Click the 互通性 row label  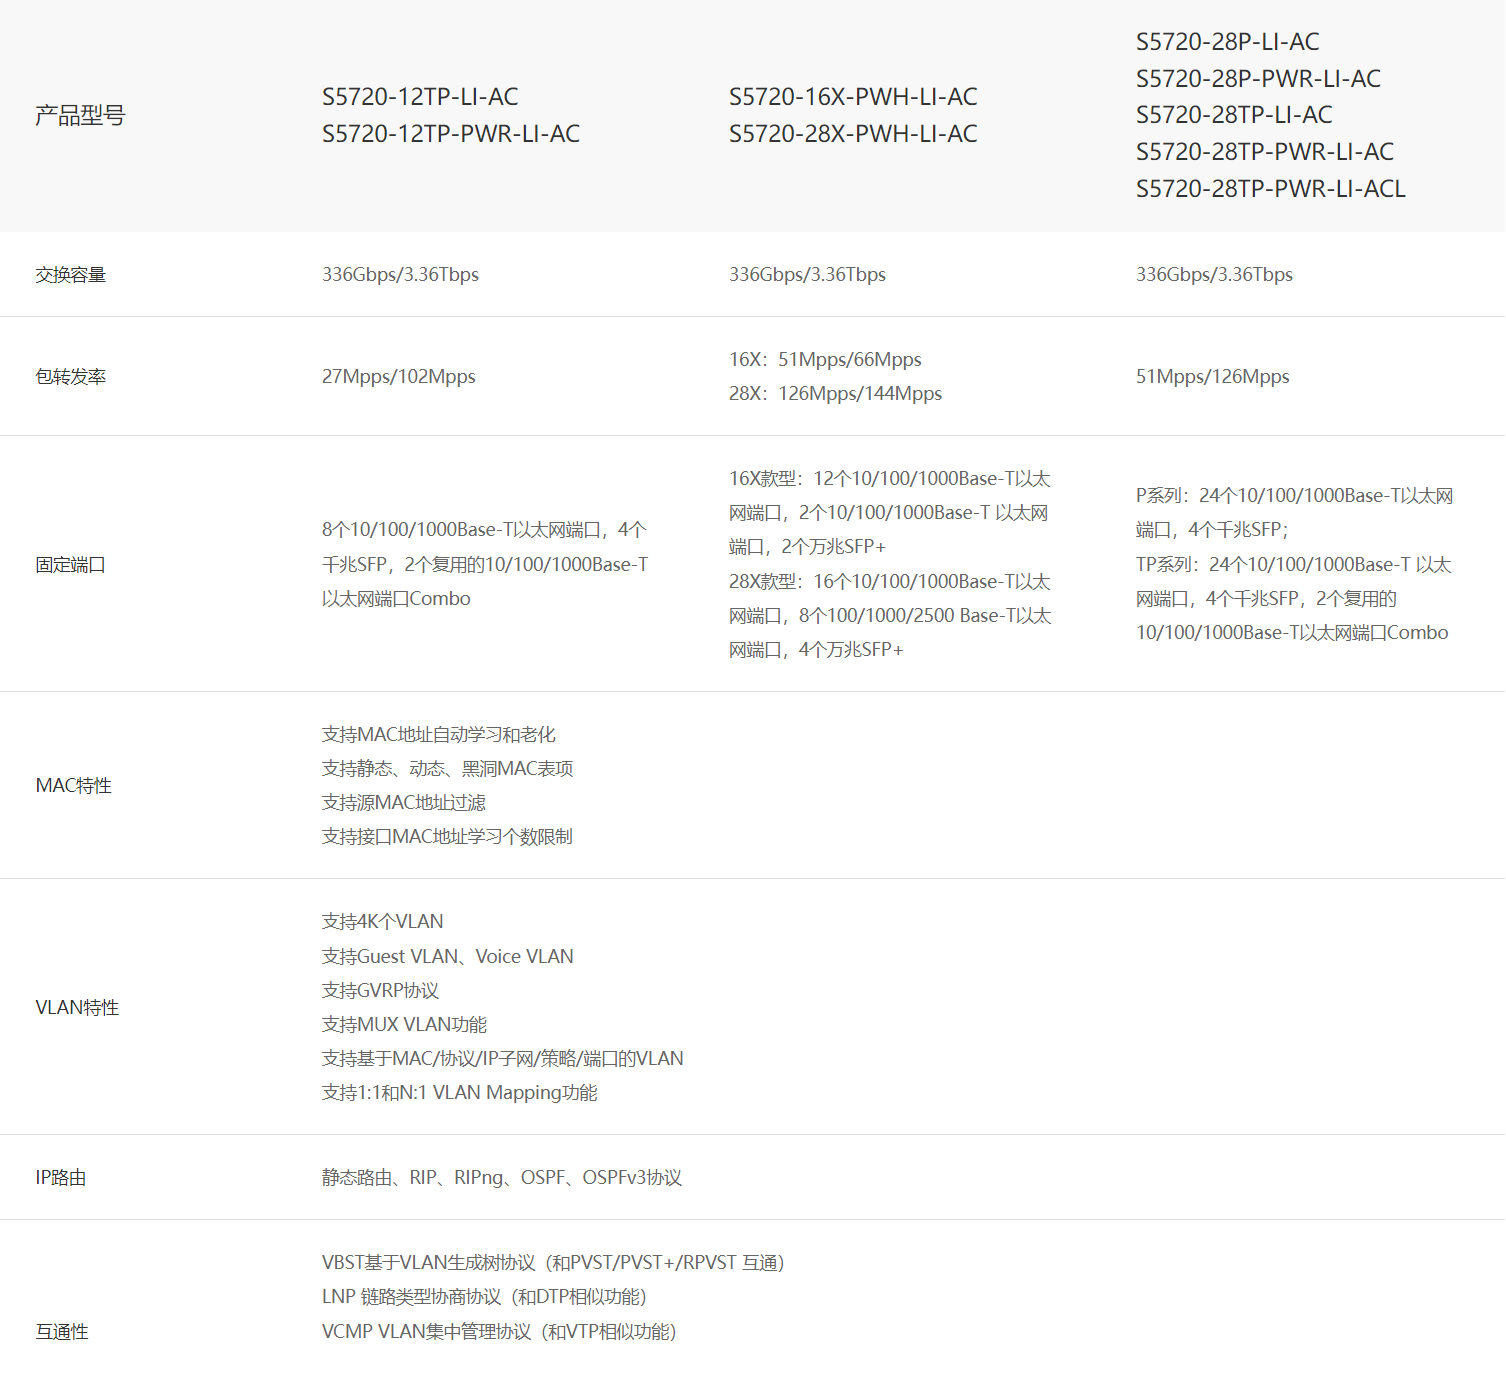(x=62, y=1332)
